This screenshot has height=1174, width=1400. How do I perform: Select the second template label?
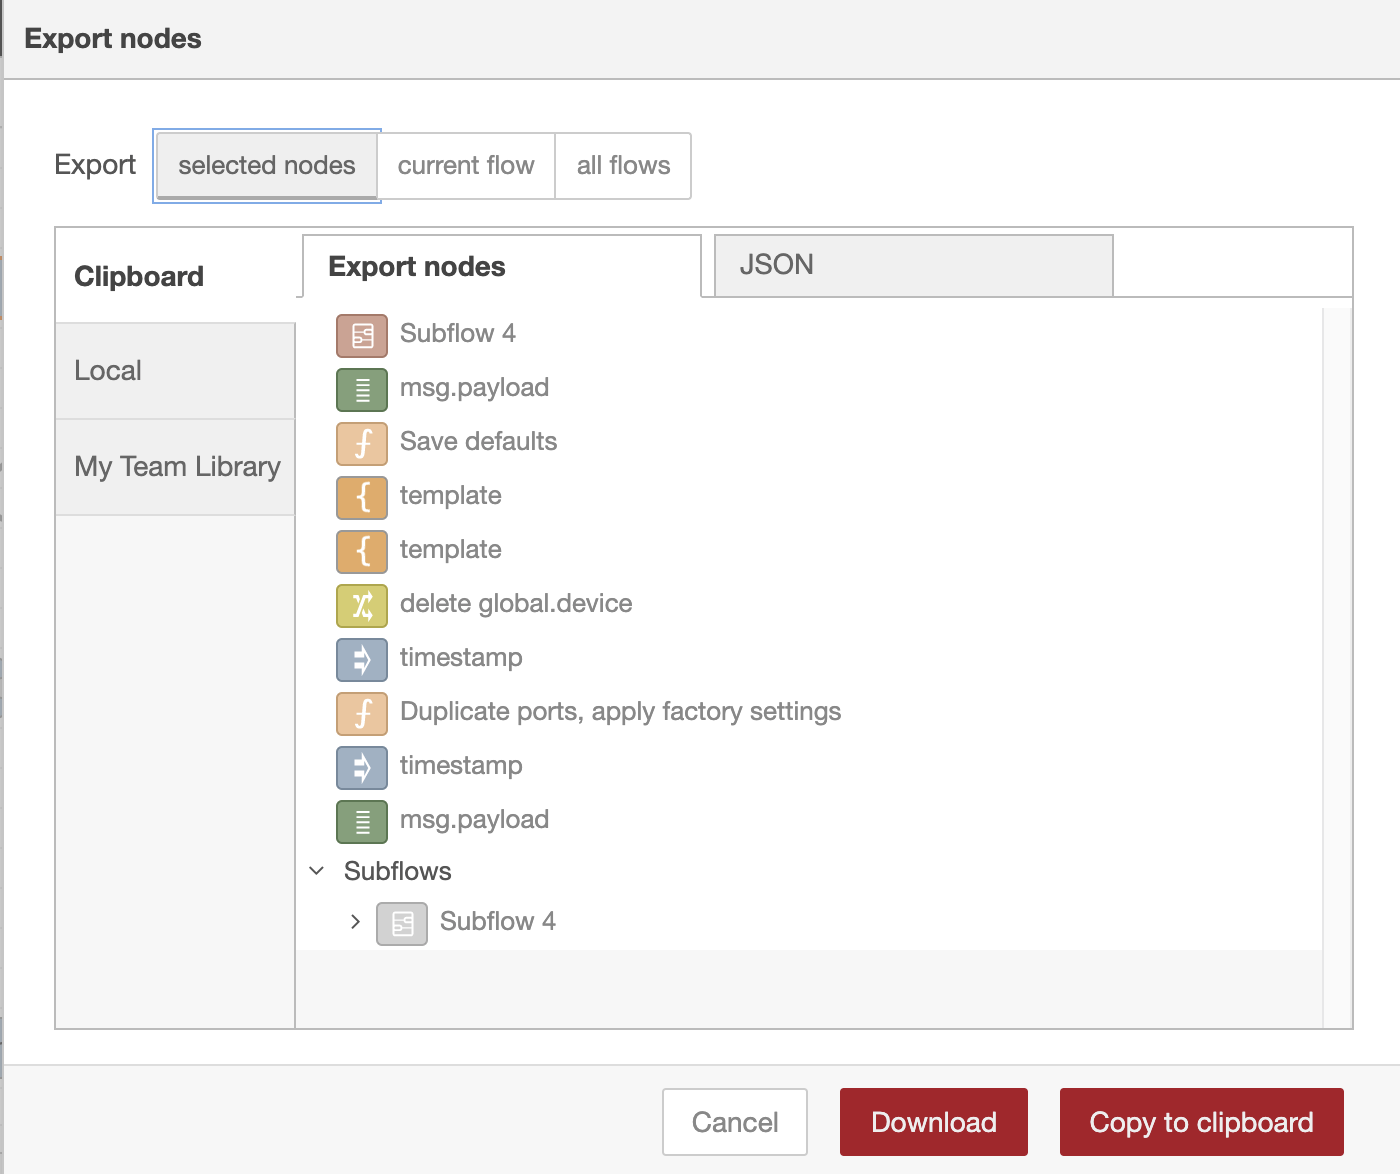450,550
